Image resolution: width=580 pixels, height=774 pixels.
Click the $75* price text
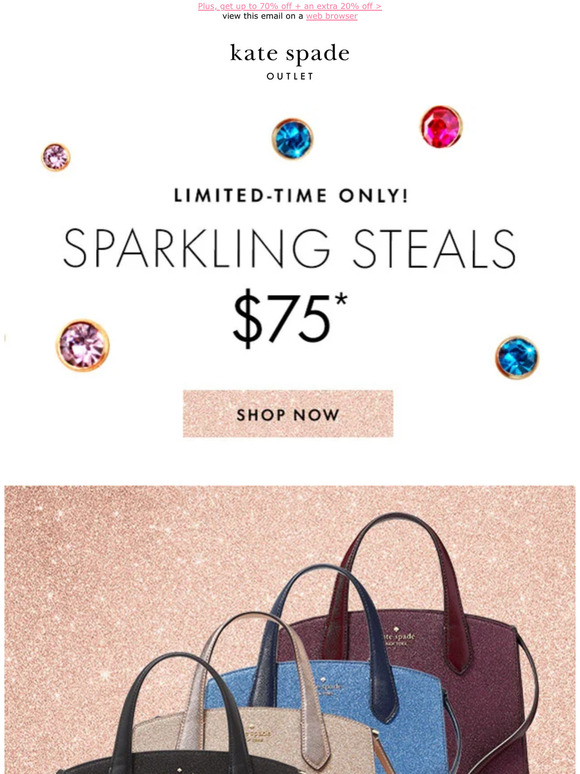point(290,318)
